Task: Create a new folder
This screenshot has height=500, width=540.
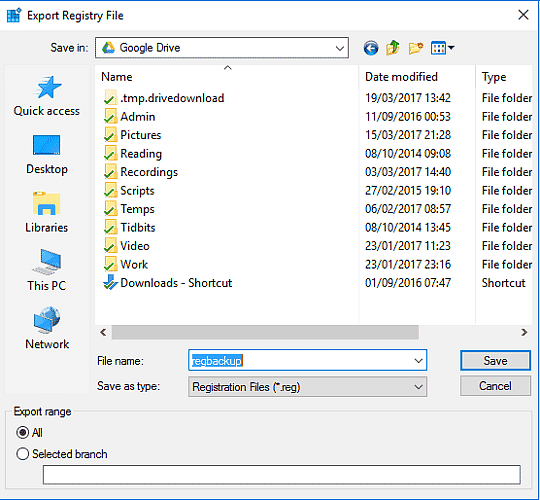Action: 416,48
